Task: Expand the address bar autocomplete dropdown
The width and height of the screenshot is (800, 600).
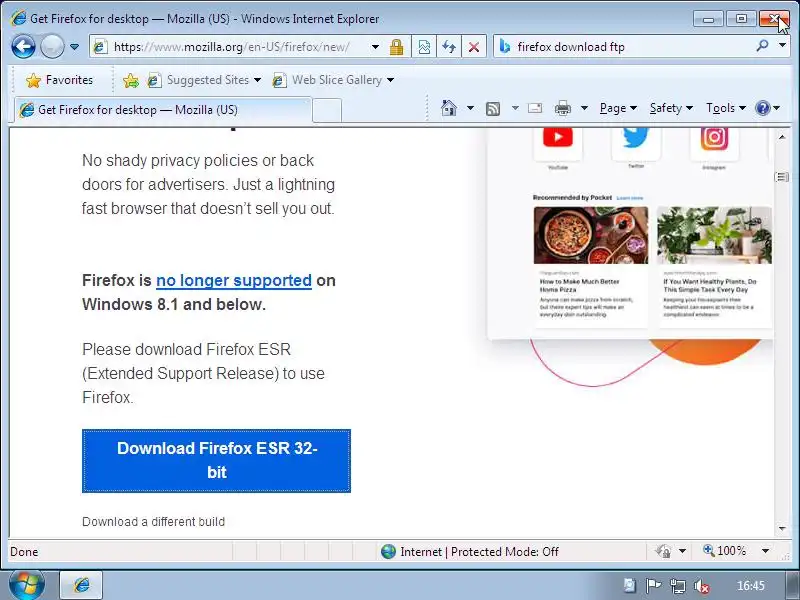Action: 375,47
